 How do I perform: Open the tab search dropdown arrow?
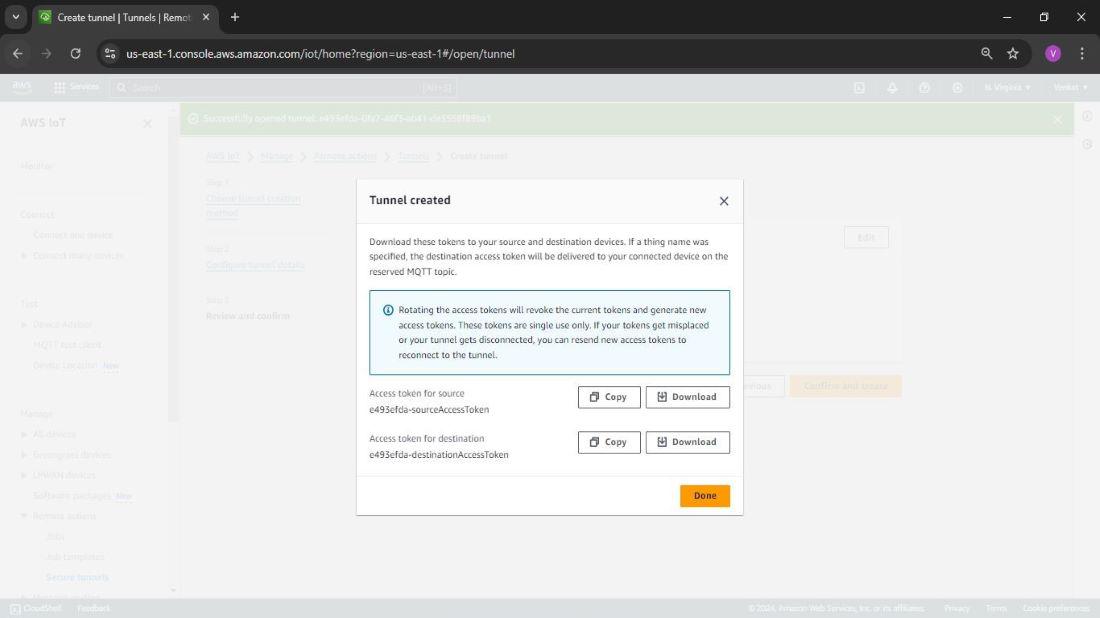click(x=15, y=17)
